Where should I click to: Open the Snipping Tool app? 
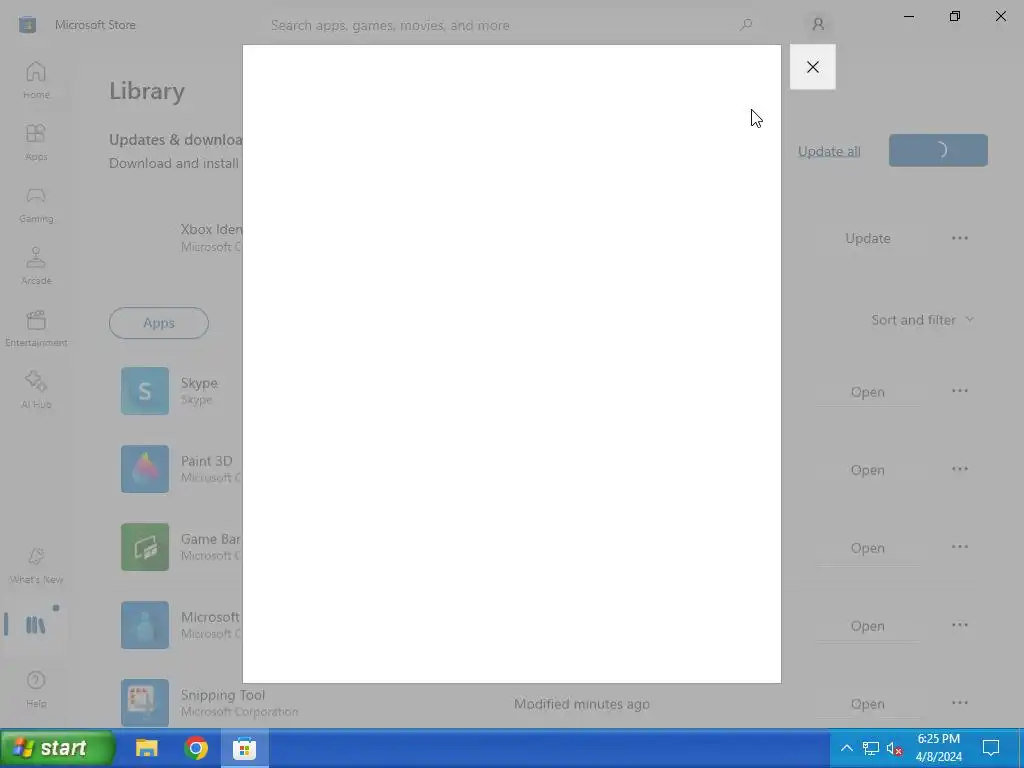point(867,704)
